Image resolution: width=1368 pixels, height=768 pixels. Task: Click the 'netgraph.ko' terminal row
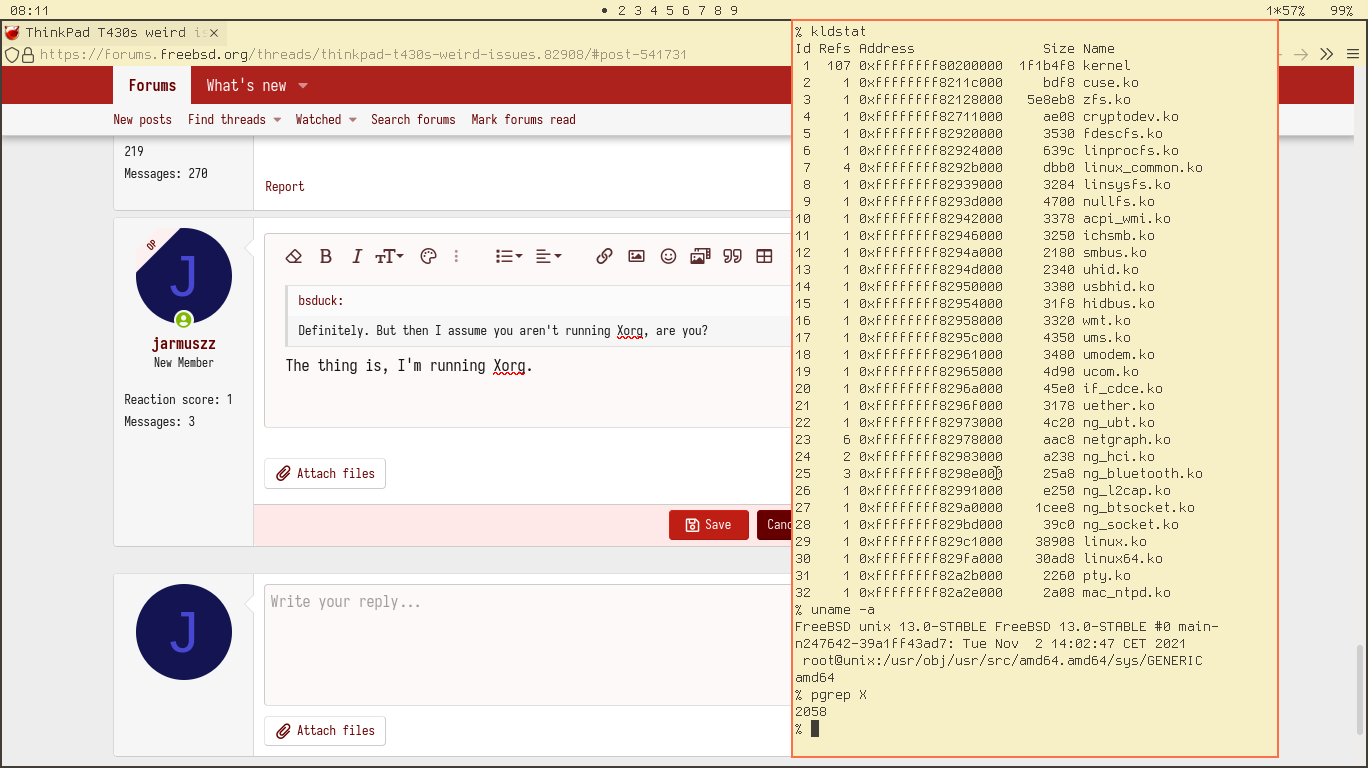click(983, 440)
